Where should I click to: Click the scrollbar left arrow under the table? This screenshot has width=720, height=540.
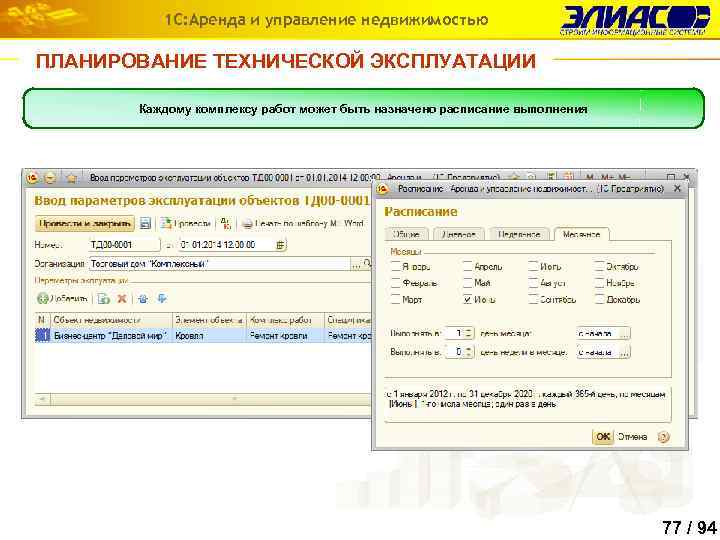click(43, 399)
